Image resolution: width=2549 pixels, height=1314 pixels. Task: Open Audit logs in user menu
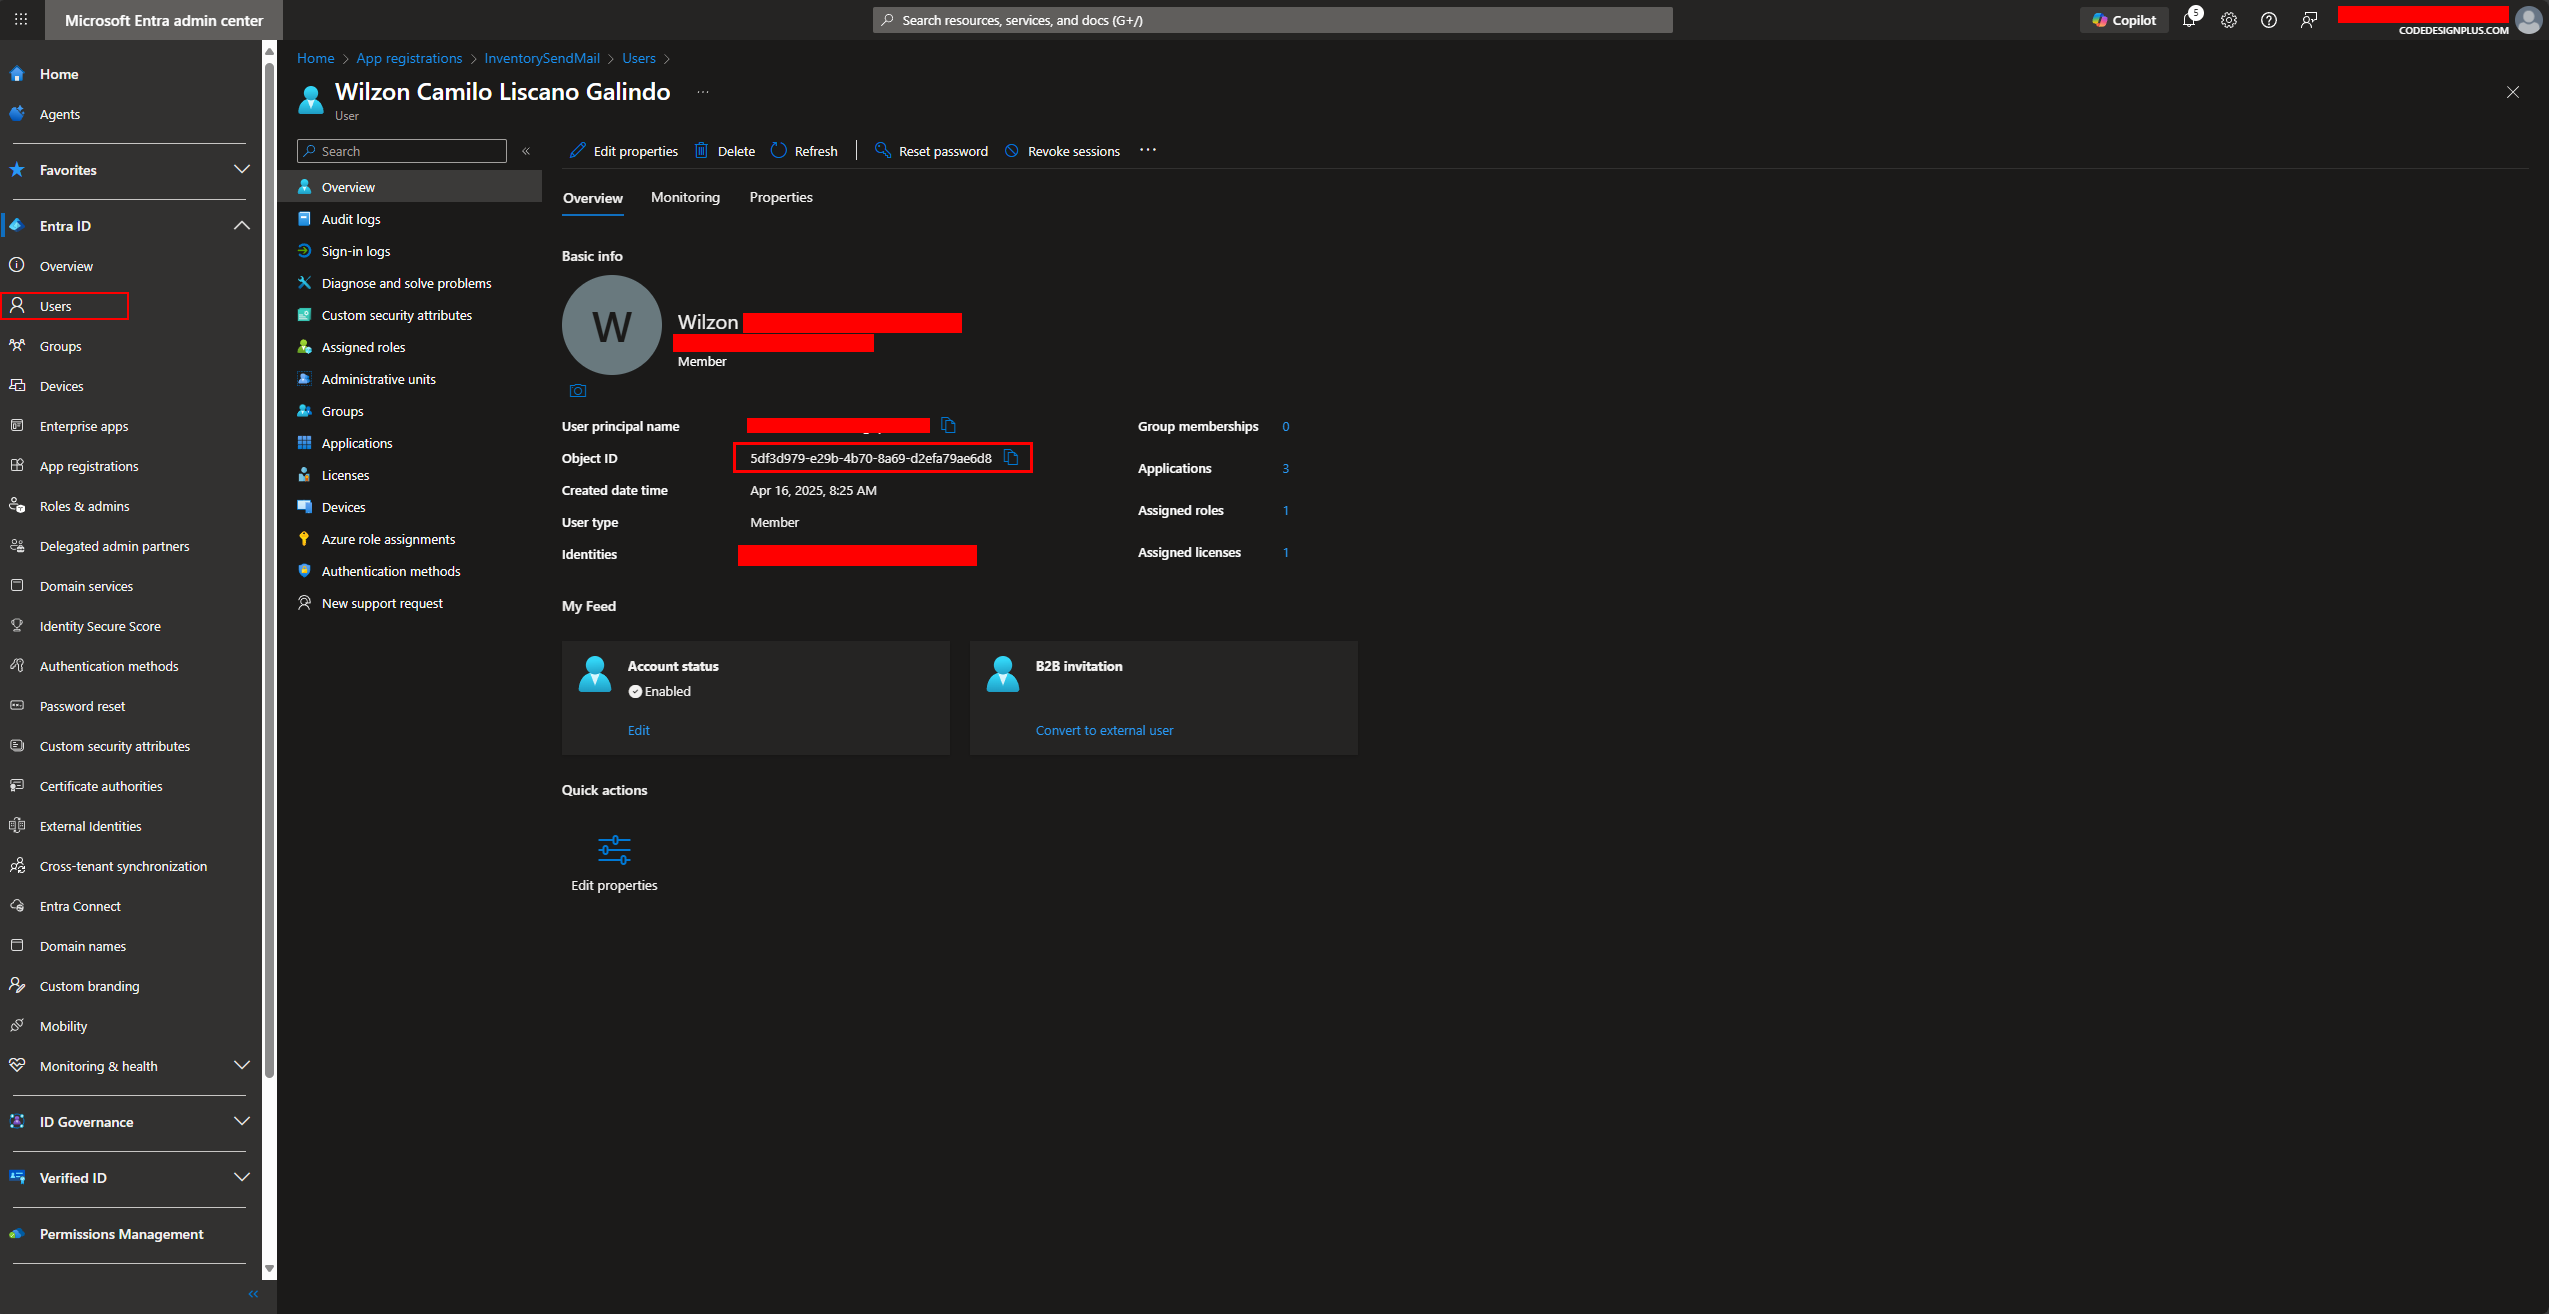(x=351, y=219)
